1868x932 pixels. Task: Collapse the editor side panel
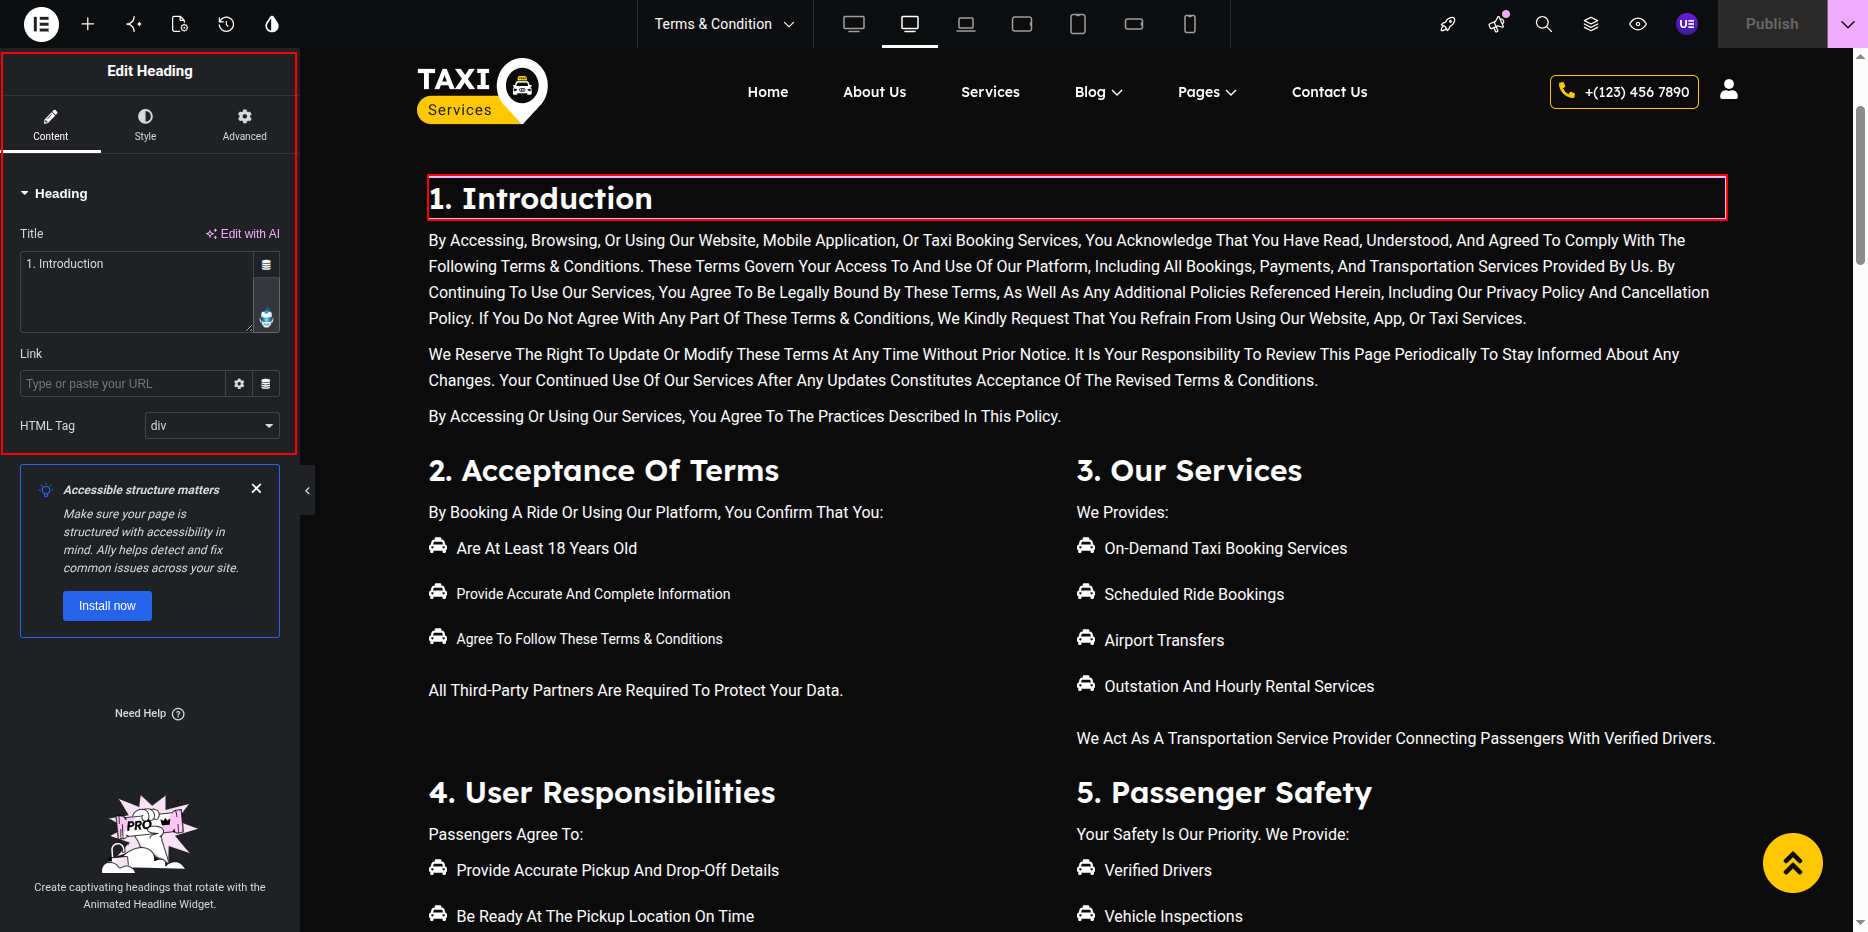(x=307, y=490)
